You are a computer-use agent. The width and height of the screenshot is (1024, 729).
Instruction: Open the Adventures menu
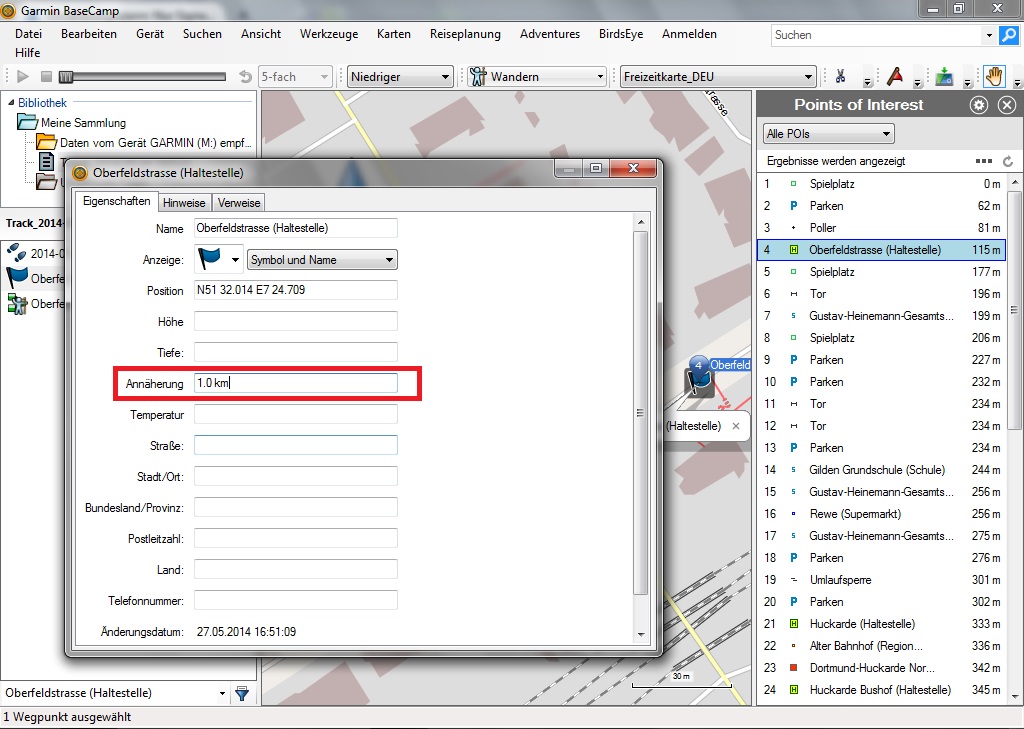pyautogui.click(x=550, y=34)
